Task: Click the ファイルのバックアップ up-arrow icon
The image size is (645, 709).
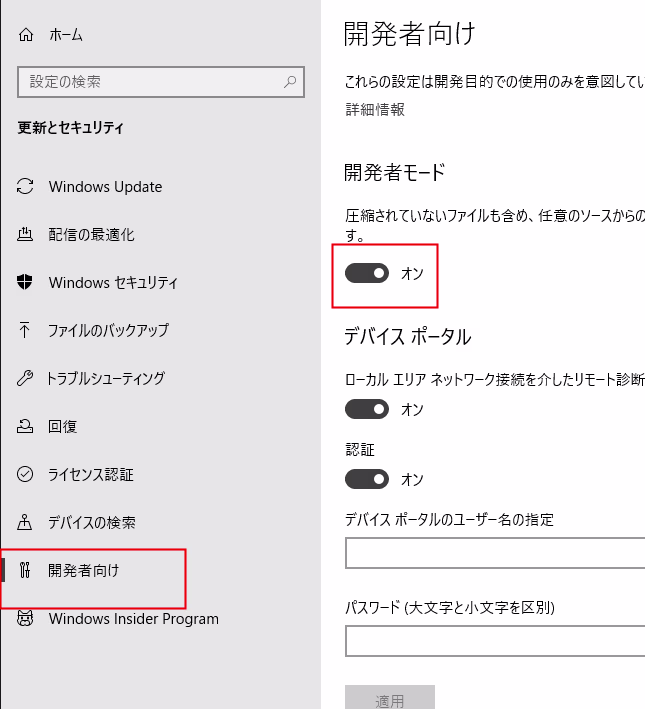Action: (24, 330)
